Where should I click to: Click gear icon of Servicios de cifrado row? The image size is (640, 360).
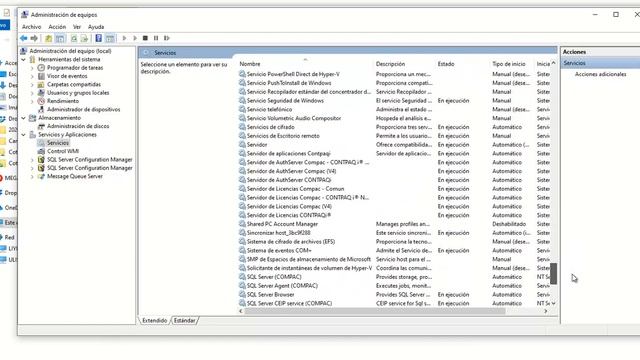click(242, 127)
